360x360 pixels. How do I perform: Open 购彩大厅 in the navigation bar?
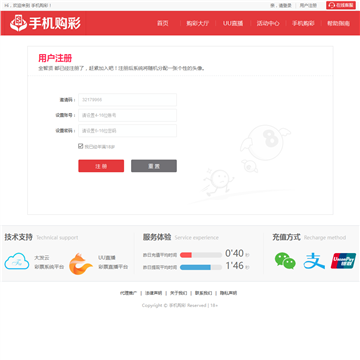pyautogui.click(x=197, y=23)
